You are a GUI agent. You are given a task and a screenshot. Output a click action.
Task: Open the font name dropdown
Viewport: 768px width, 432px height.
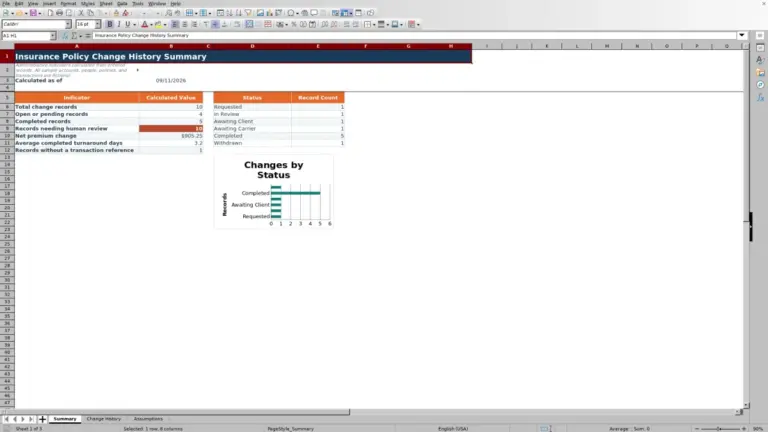pos(68,24)
